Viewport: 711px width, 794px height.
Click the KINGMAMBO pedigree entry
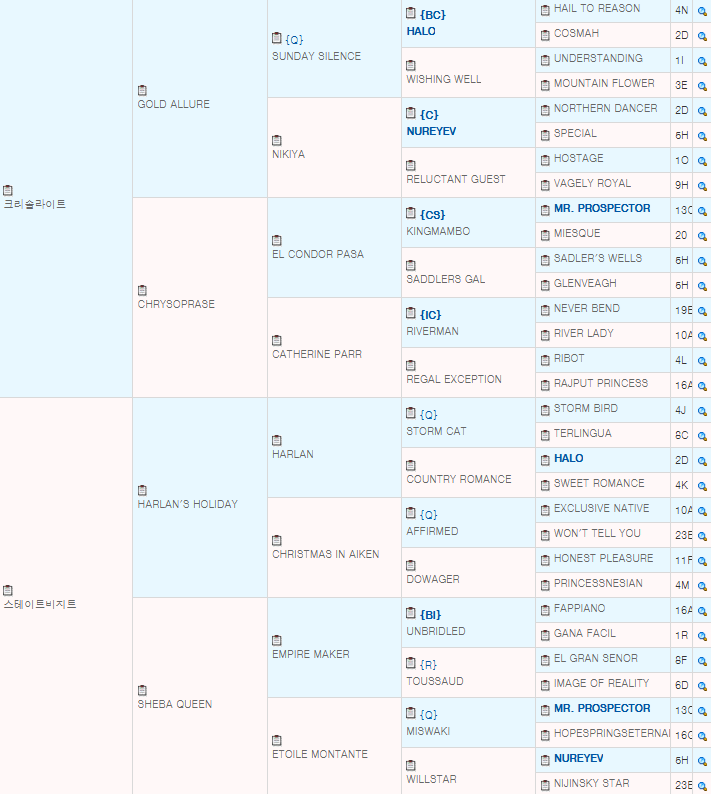438,231
